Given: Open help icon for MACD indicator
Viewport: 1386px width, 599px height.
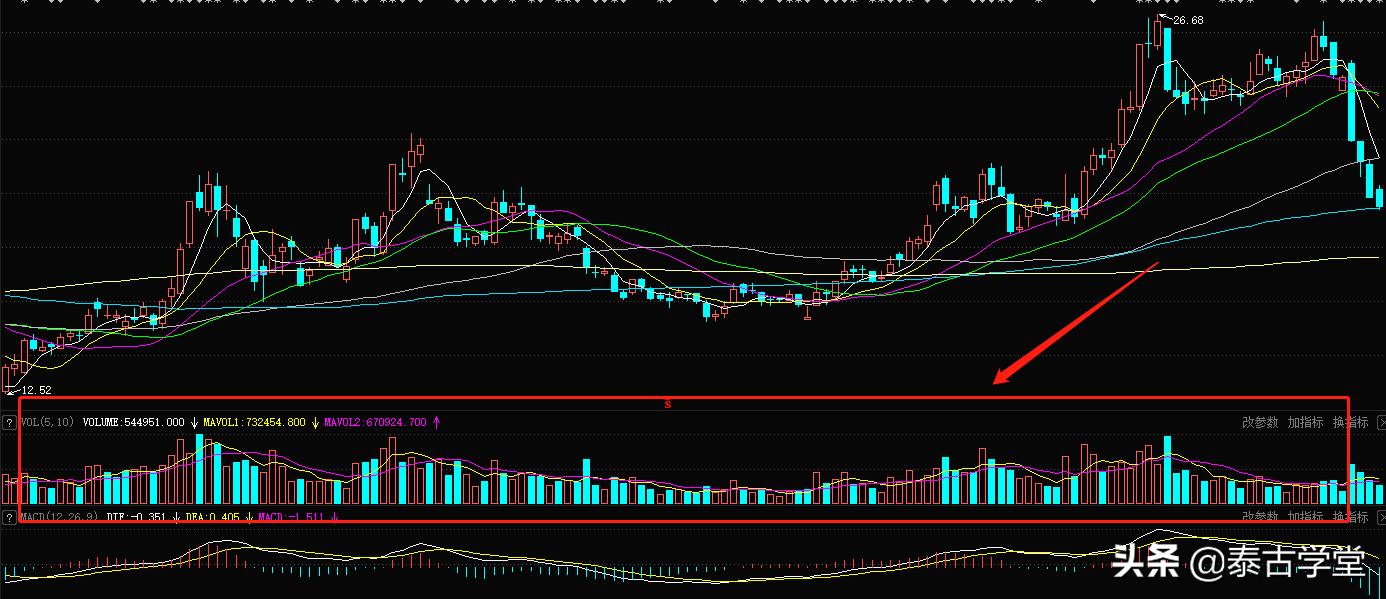Looking at the screenshot, I should point(9,517).
